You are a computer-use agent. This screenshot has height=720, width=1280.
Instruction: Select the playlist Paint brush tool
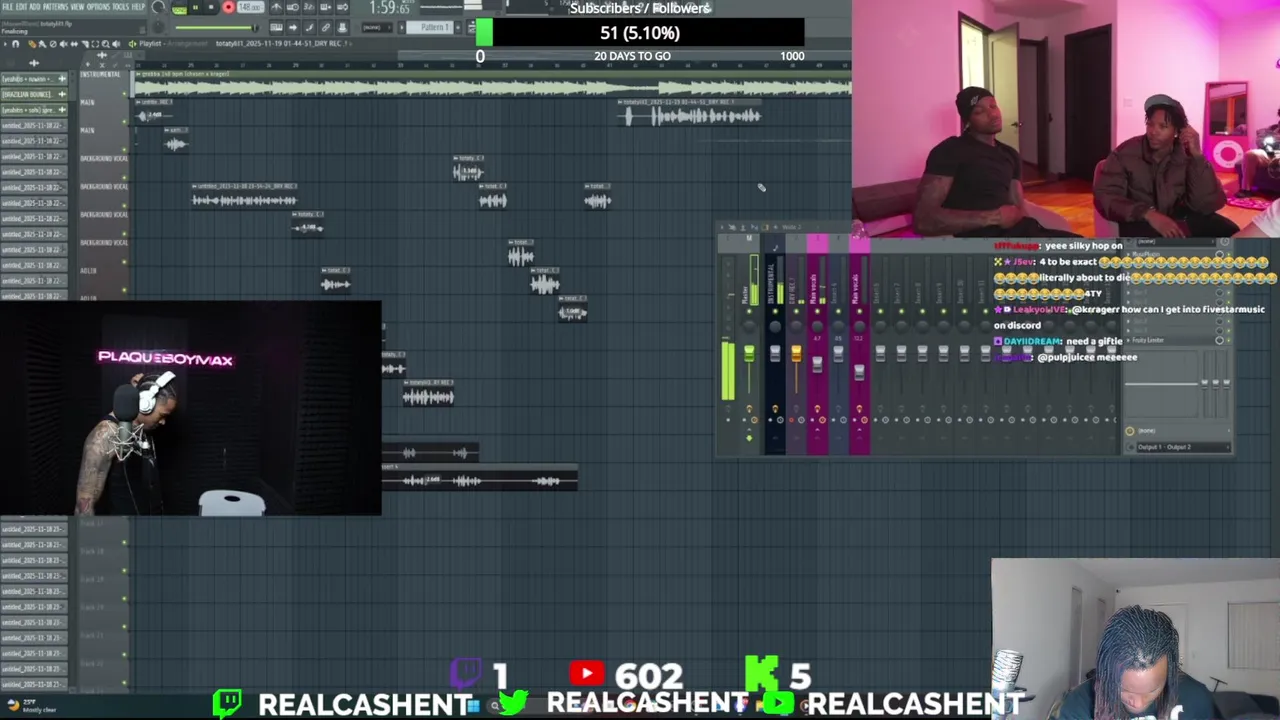(42, 44)
